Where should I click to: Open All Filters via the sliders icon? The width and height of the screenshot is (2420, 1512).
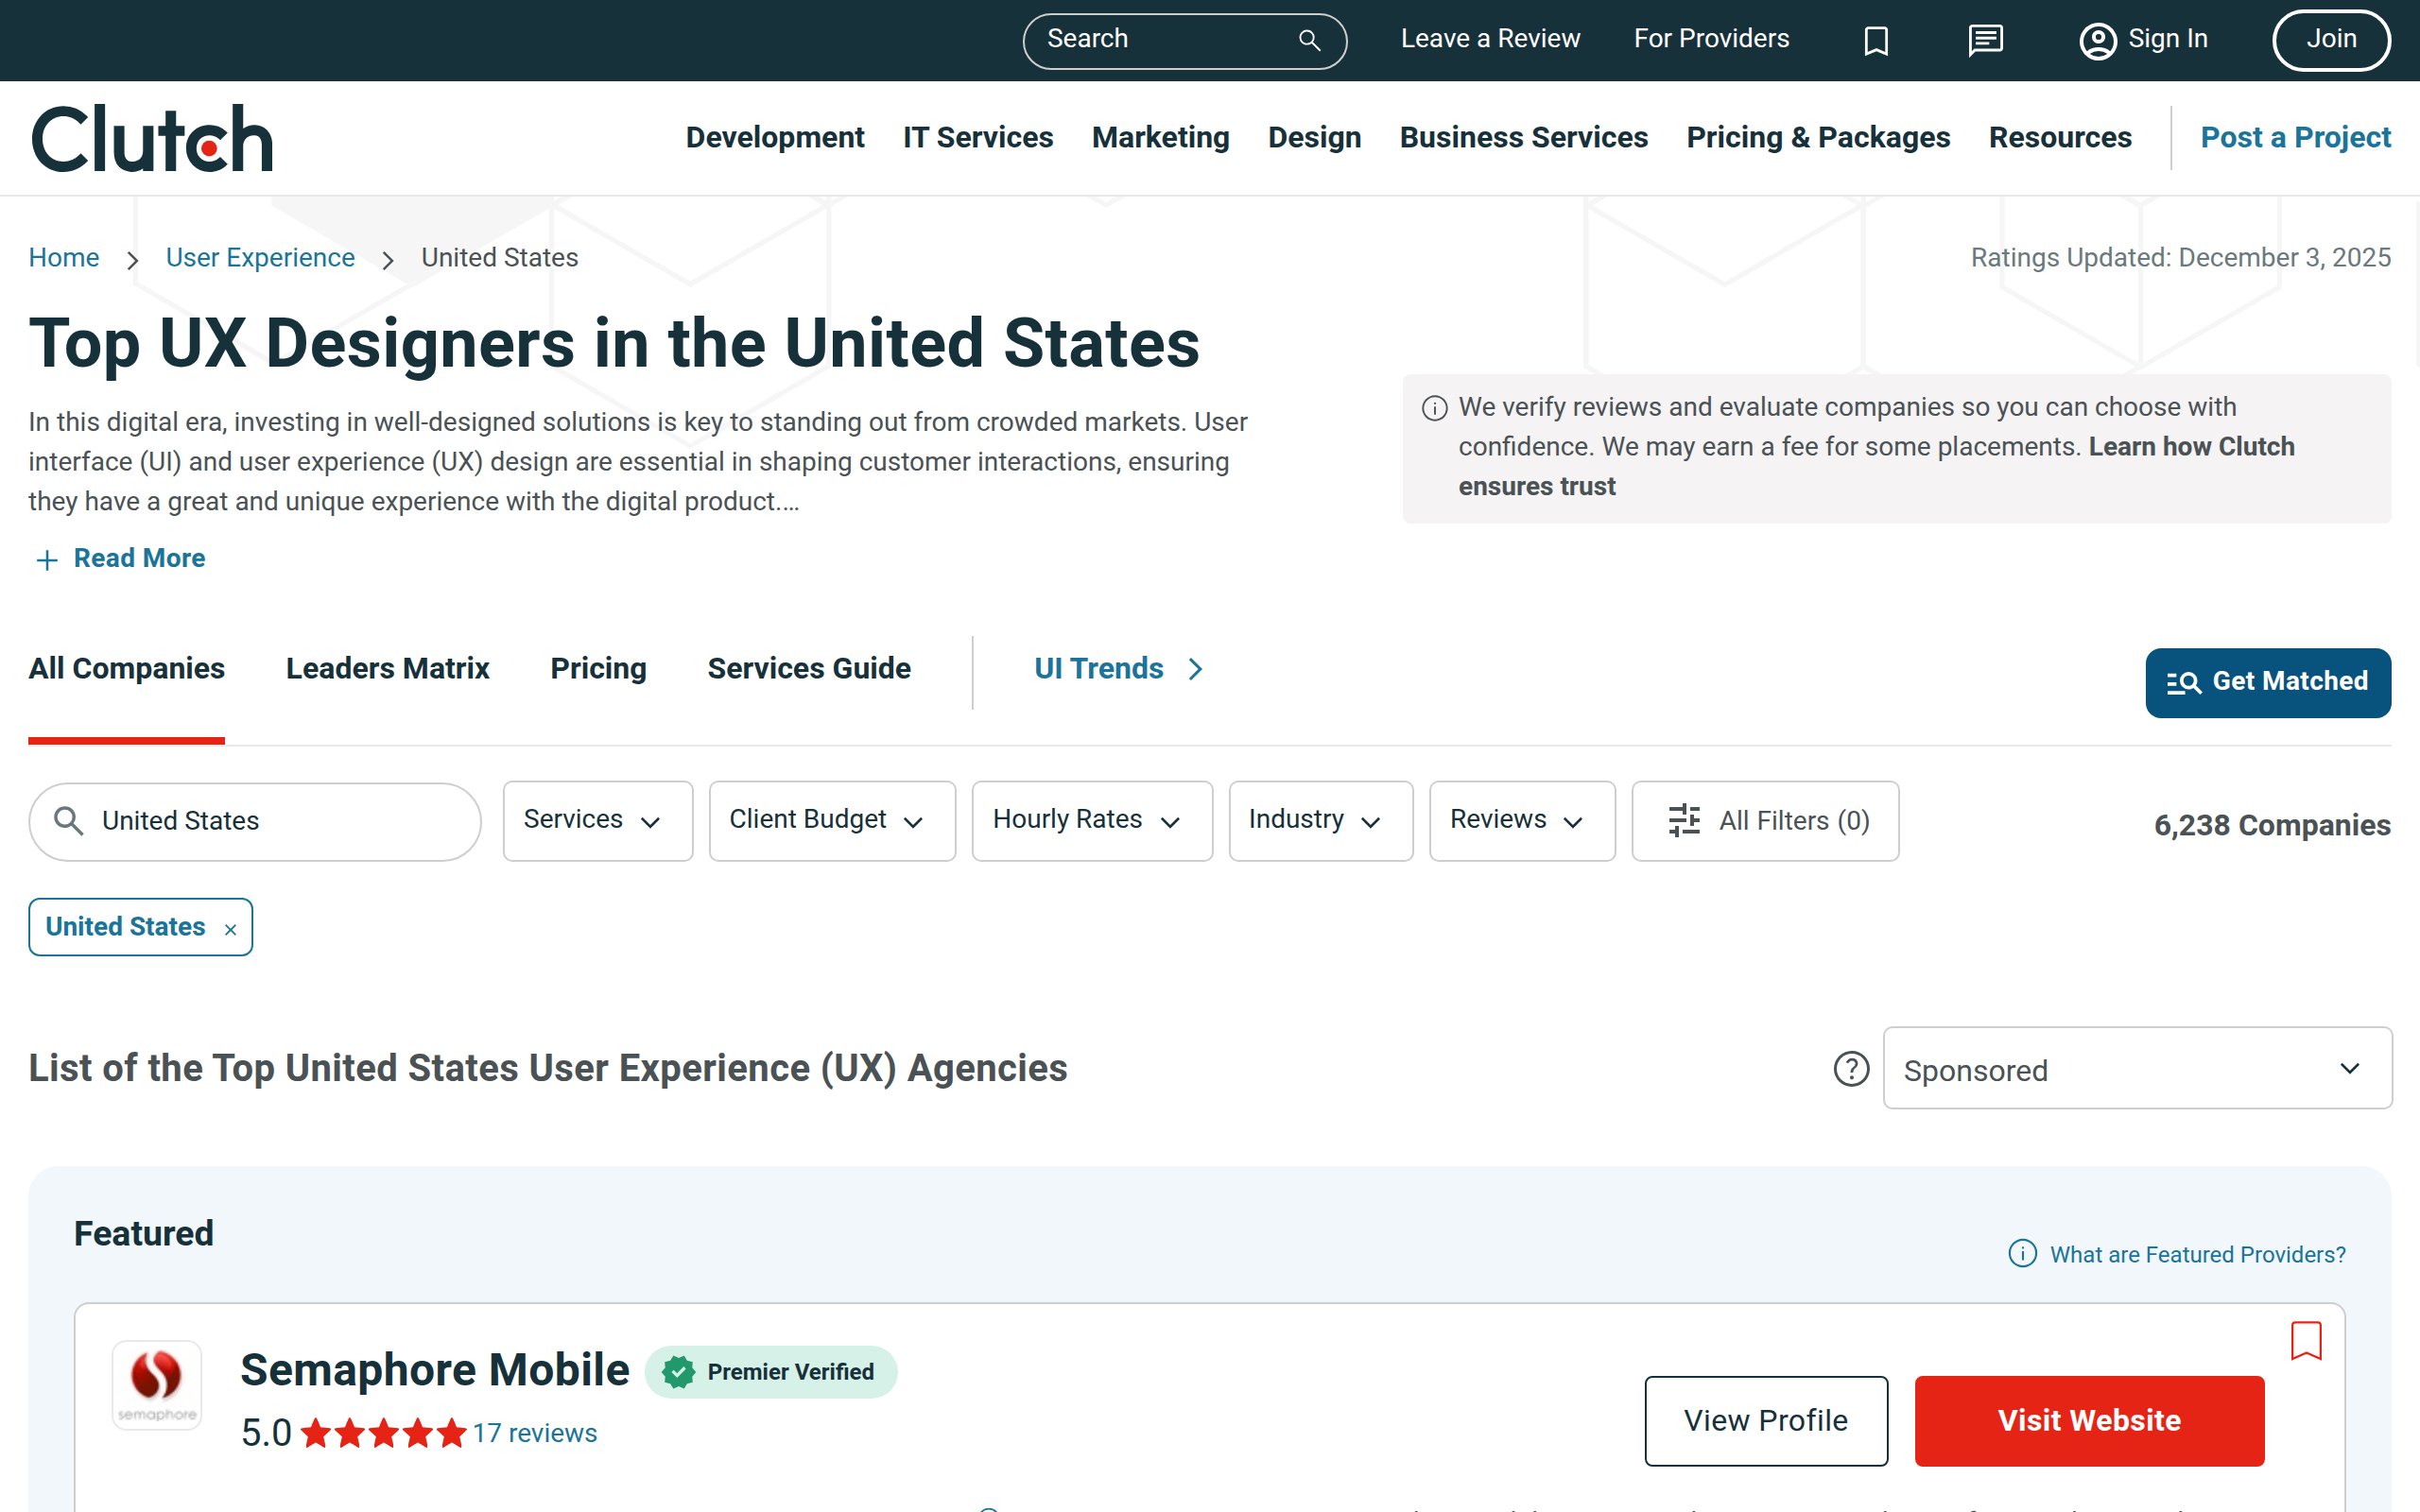click(x=1685, y=820)
